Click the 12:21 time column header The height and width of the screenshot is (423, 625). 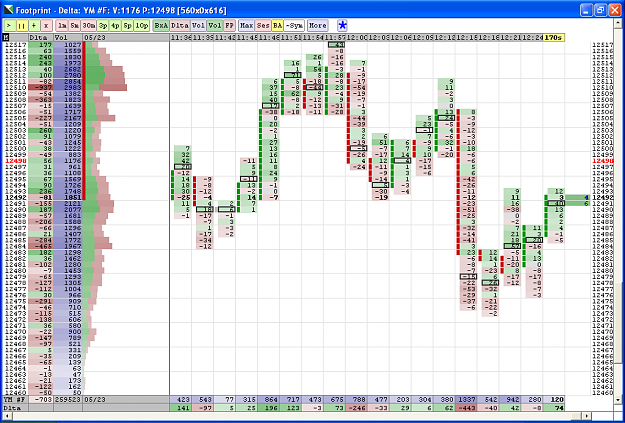[509, 37]
